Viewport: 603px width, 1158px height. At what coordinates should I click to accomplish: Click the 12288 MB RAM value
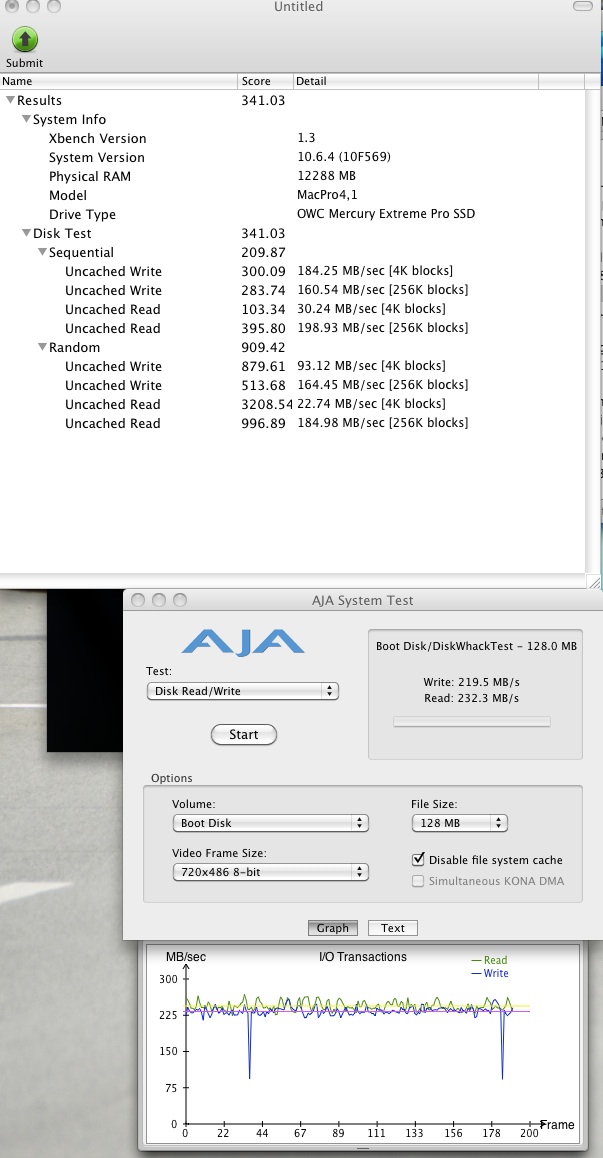click(x=326, y=176)
